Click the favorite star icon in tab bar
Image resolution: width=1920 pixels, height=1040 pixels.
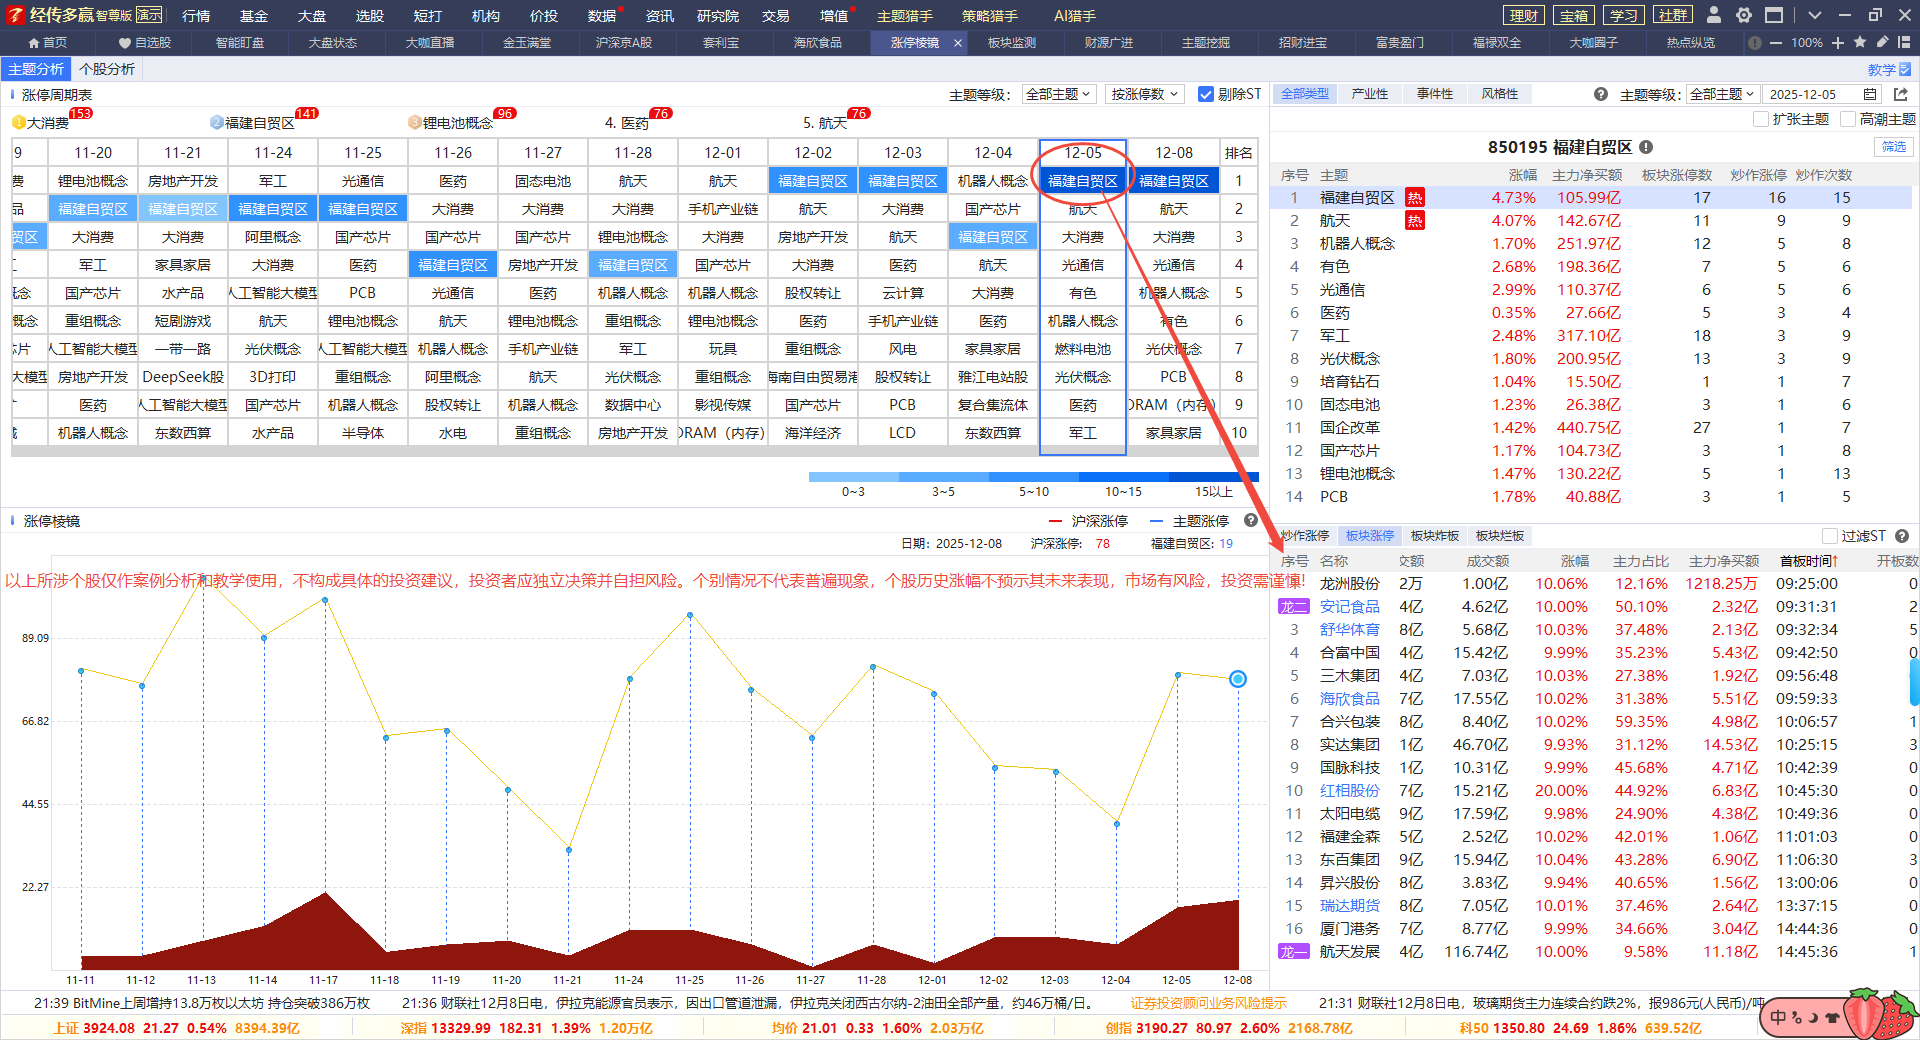click(x=1860, y=43)
